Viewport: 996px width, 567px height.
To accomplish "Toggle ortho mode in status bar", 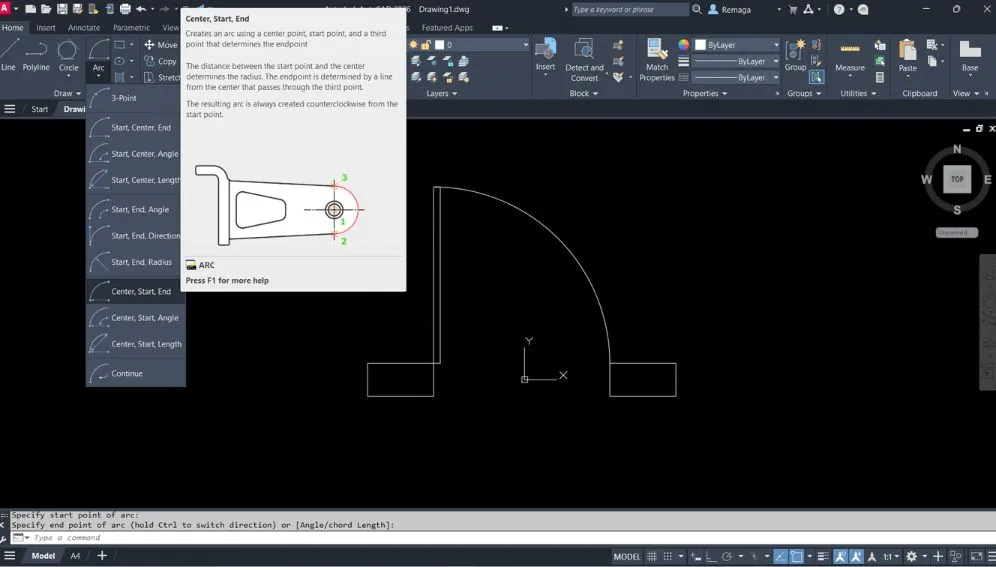I will (708, 556).
